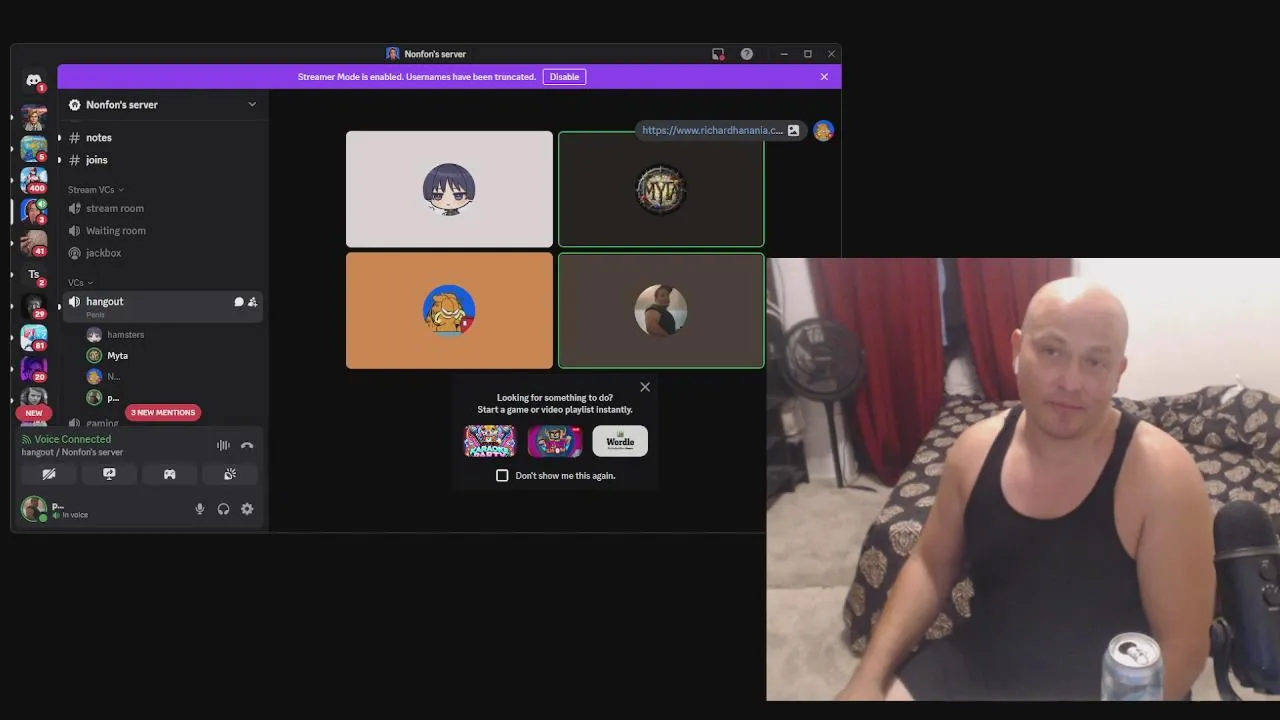
Task: Click the Voice Connected status text
Action: coord(73,439)
